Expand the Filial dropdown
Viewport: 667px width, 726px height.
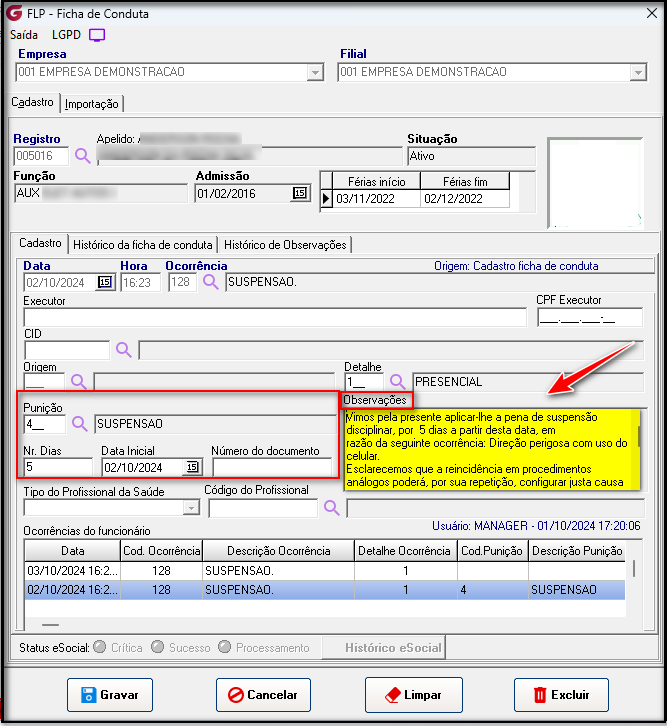click(638, 73)
